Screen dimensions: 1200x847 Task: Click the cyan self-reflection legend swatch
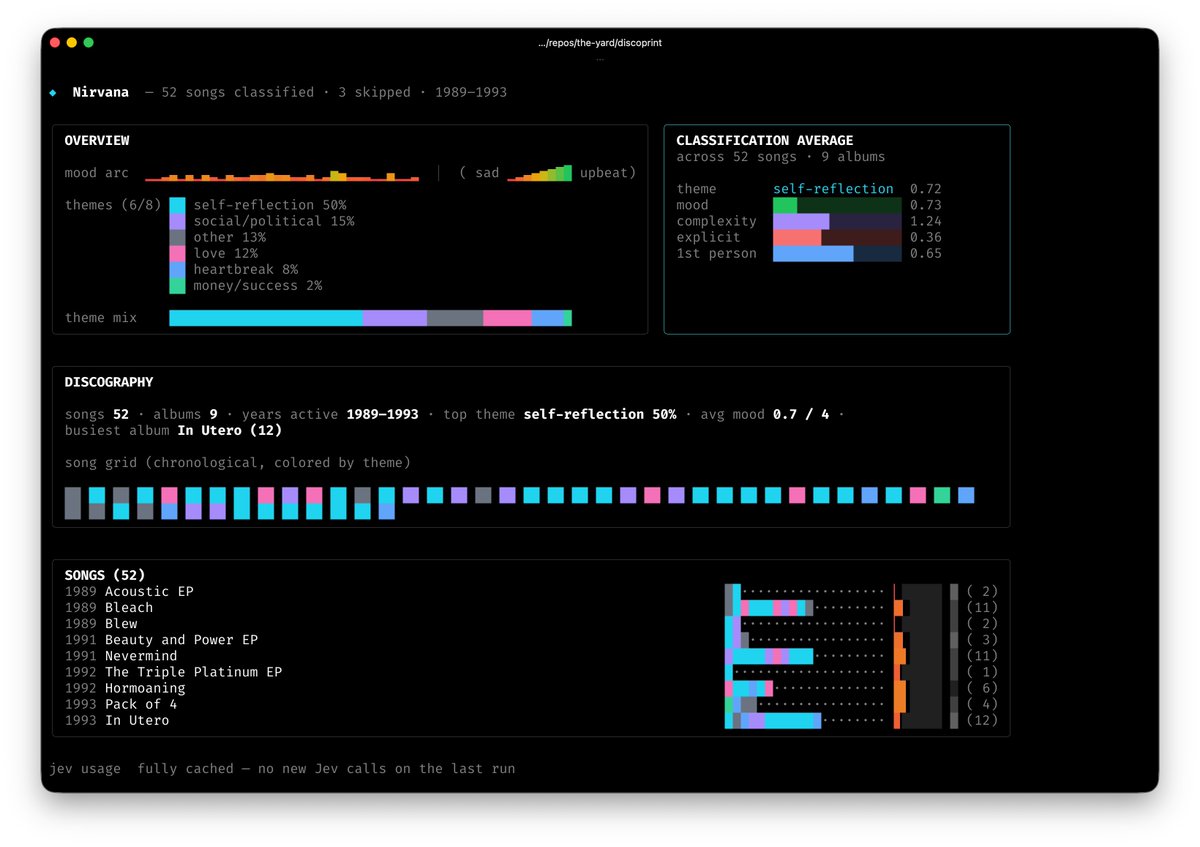click(177, 205)
